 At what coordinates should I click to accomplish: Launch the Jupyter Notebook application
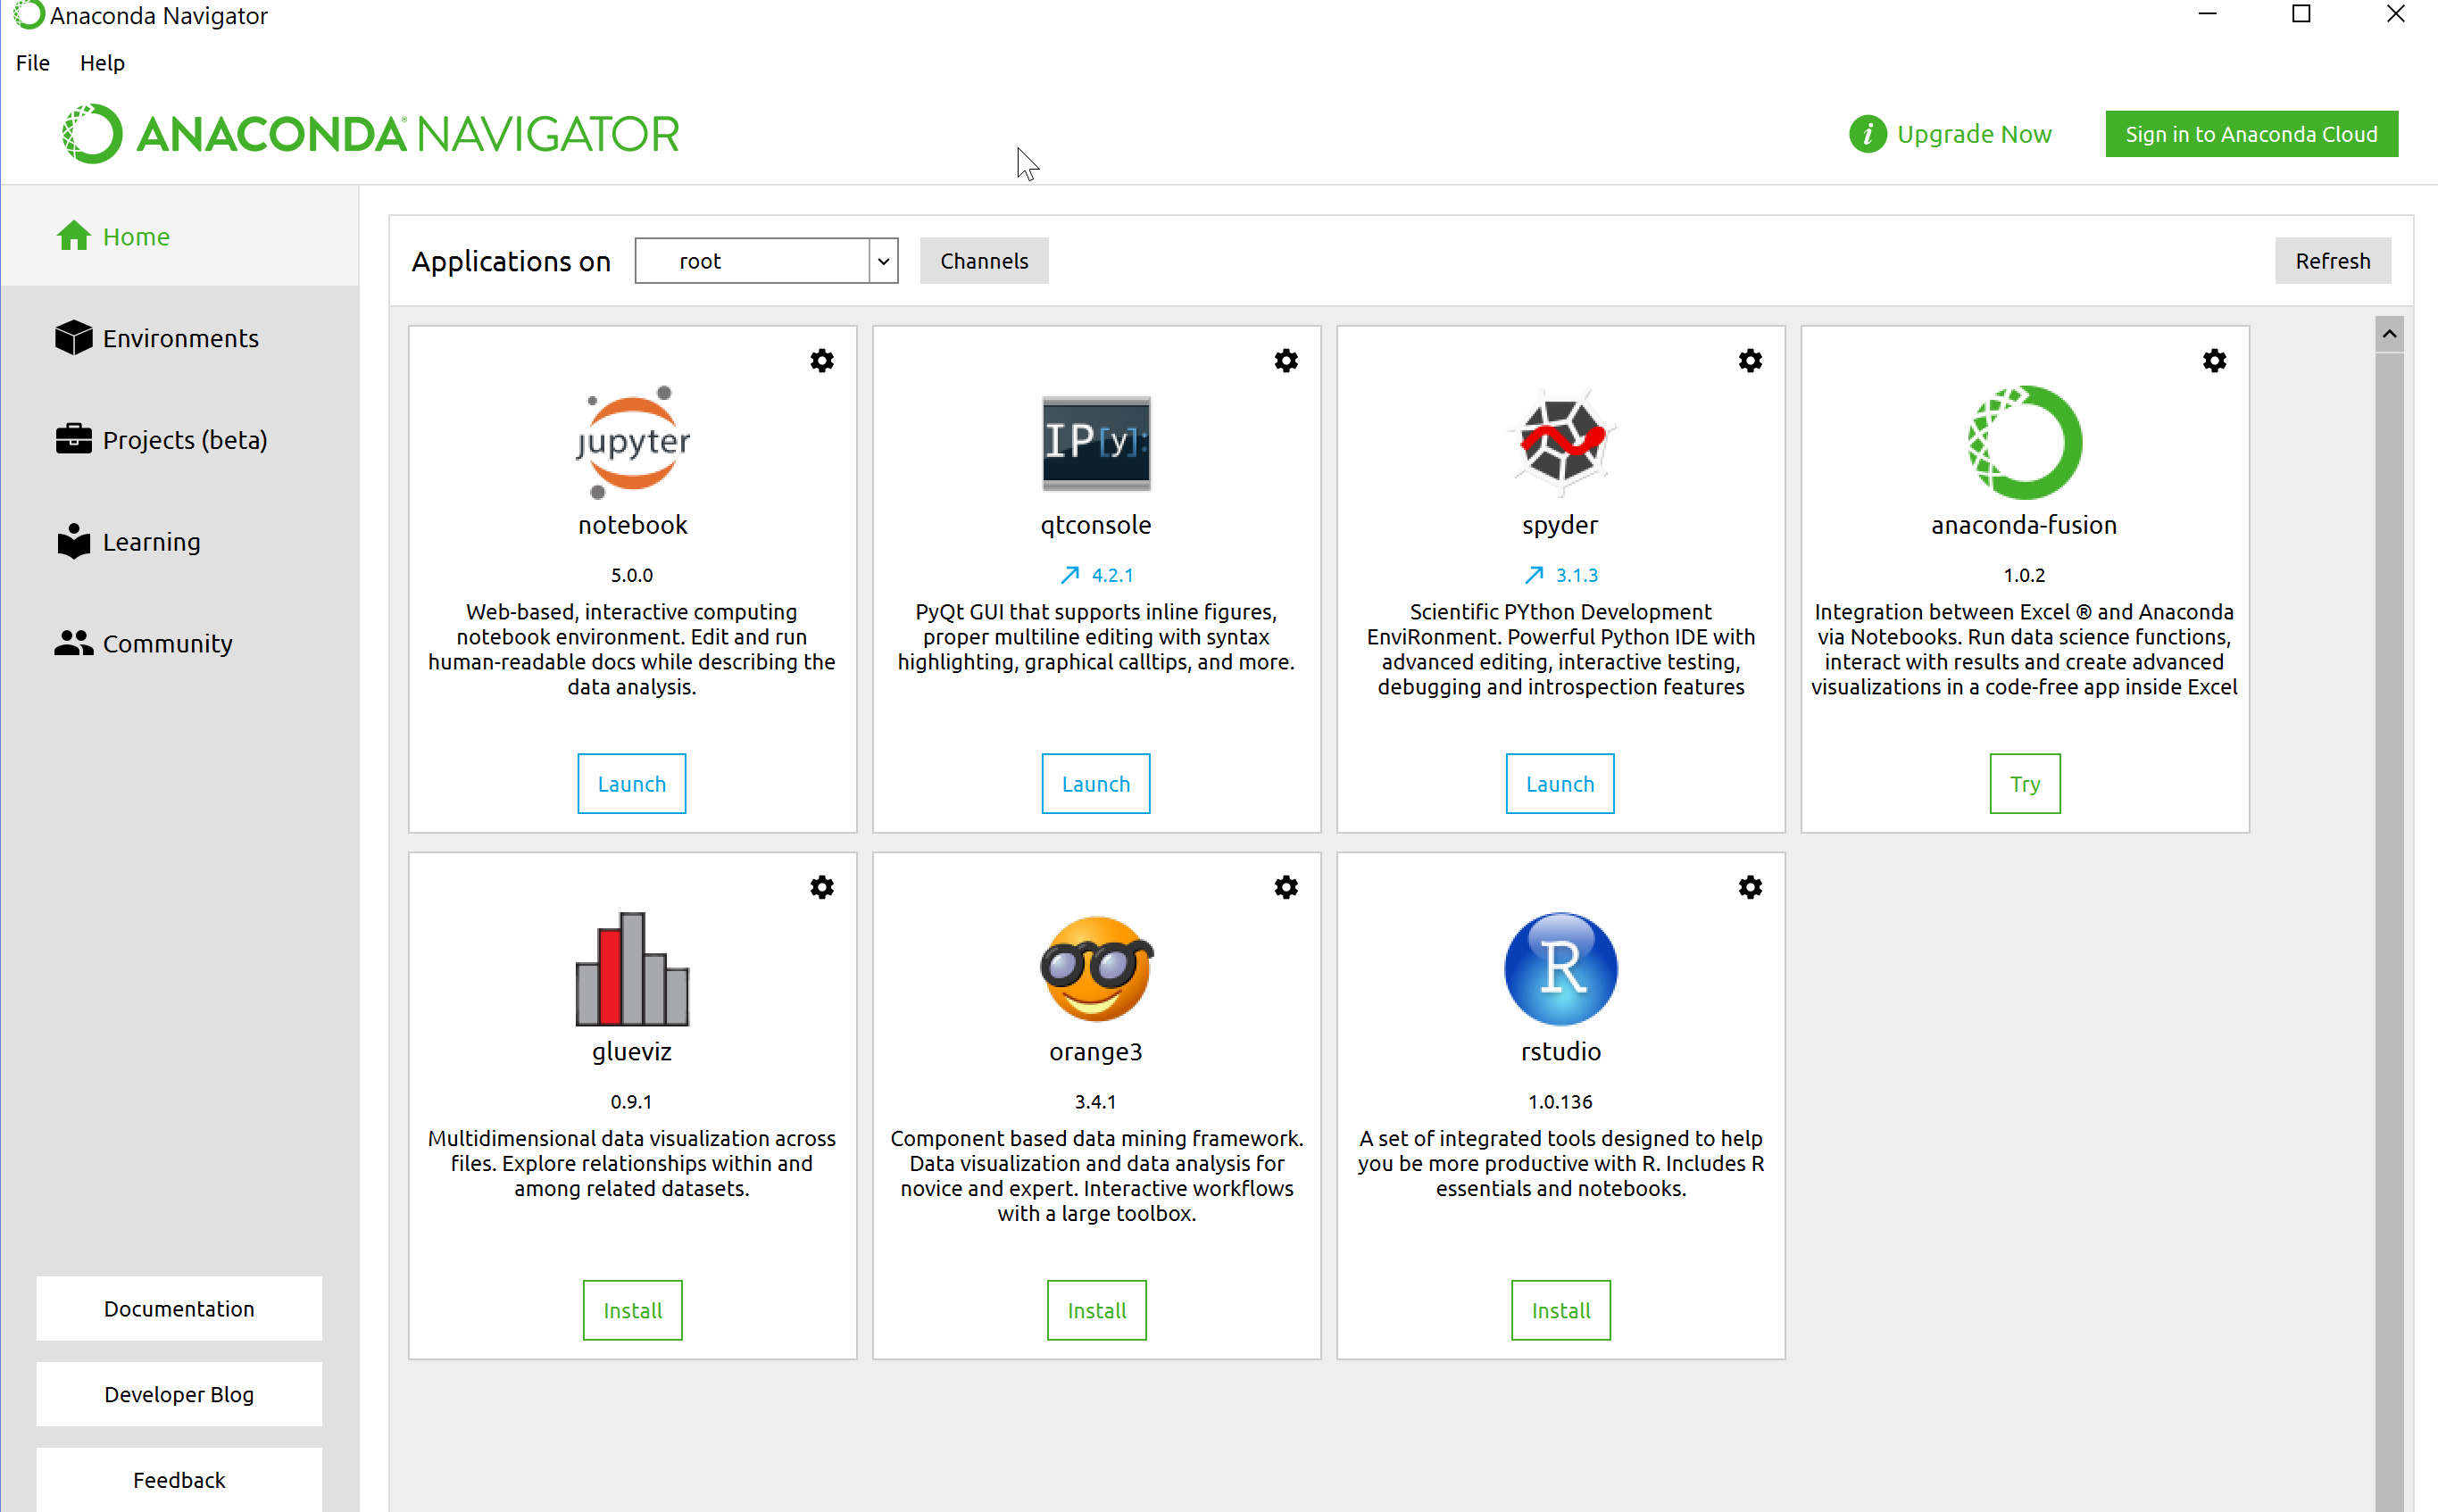632,784
